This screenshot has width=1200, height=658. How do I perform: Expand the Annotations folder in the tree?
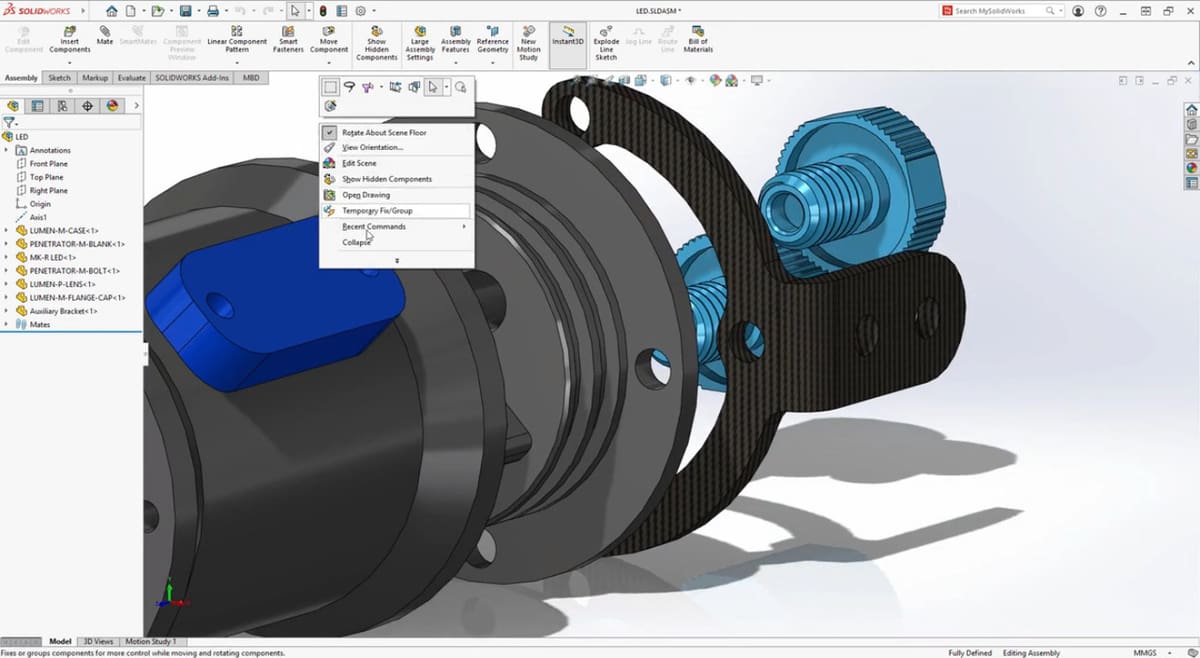click(x=7, y=150)
